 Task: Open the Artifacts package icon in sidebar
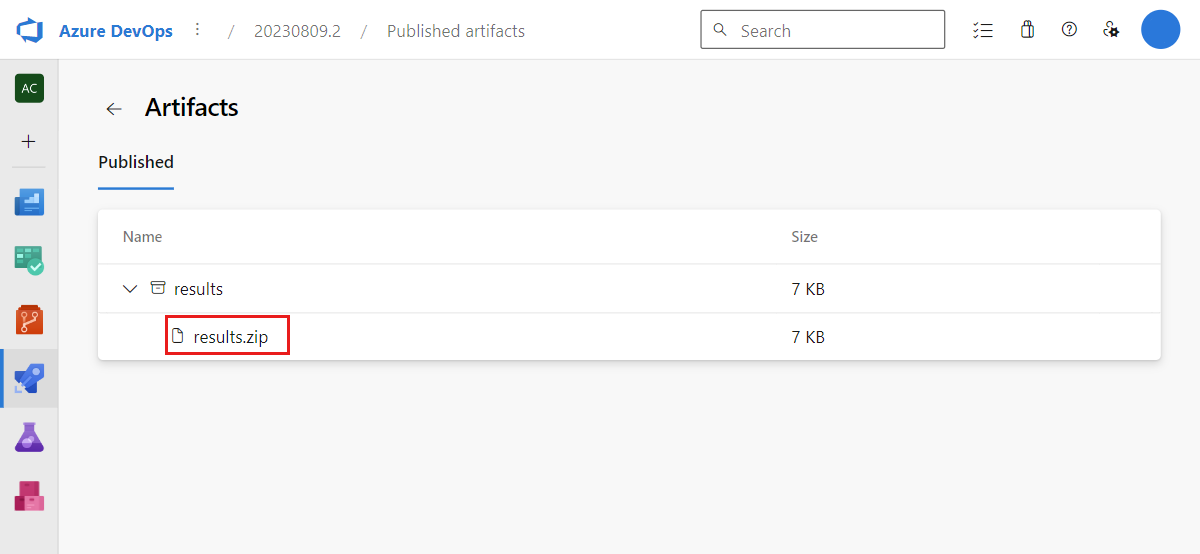(x=29, y=495)
